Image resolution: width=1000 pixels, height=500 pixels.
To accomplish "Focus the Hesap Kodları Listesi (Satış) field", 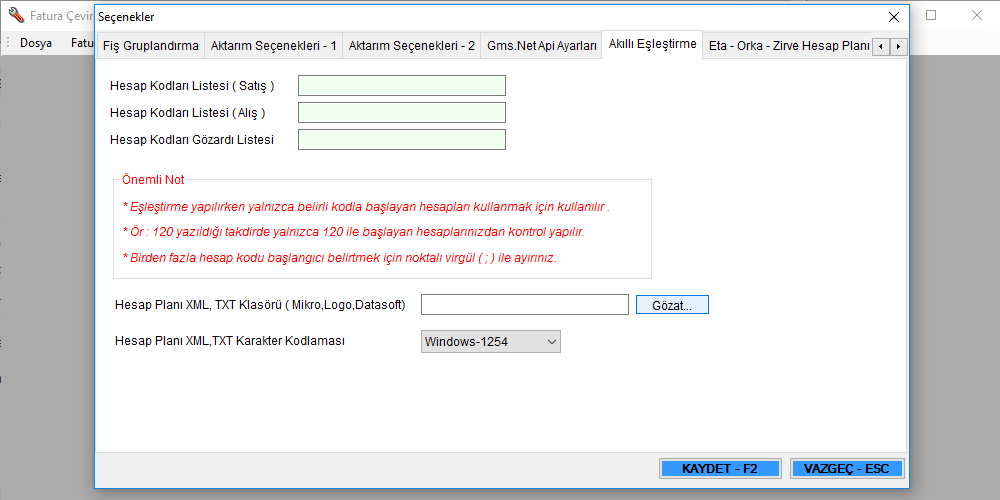I will coord(402,85).
